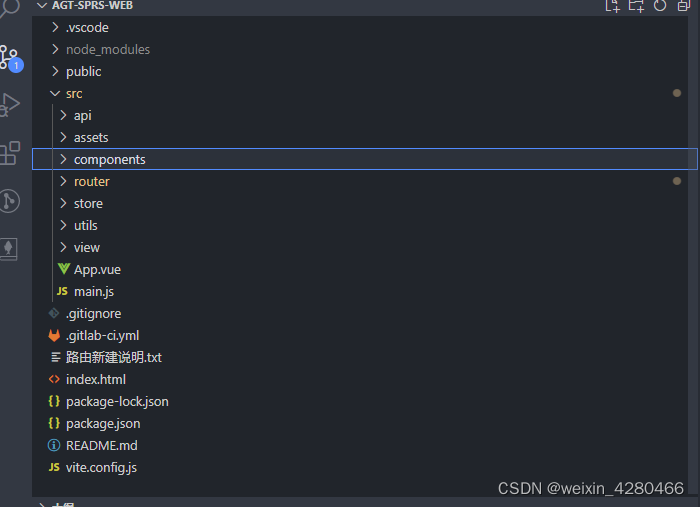This screenshot has width=700, height=507.
Task: Open the Git Graph sidebar icon
Action: point(10,201)
